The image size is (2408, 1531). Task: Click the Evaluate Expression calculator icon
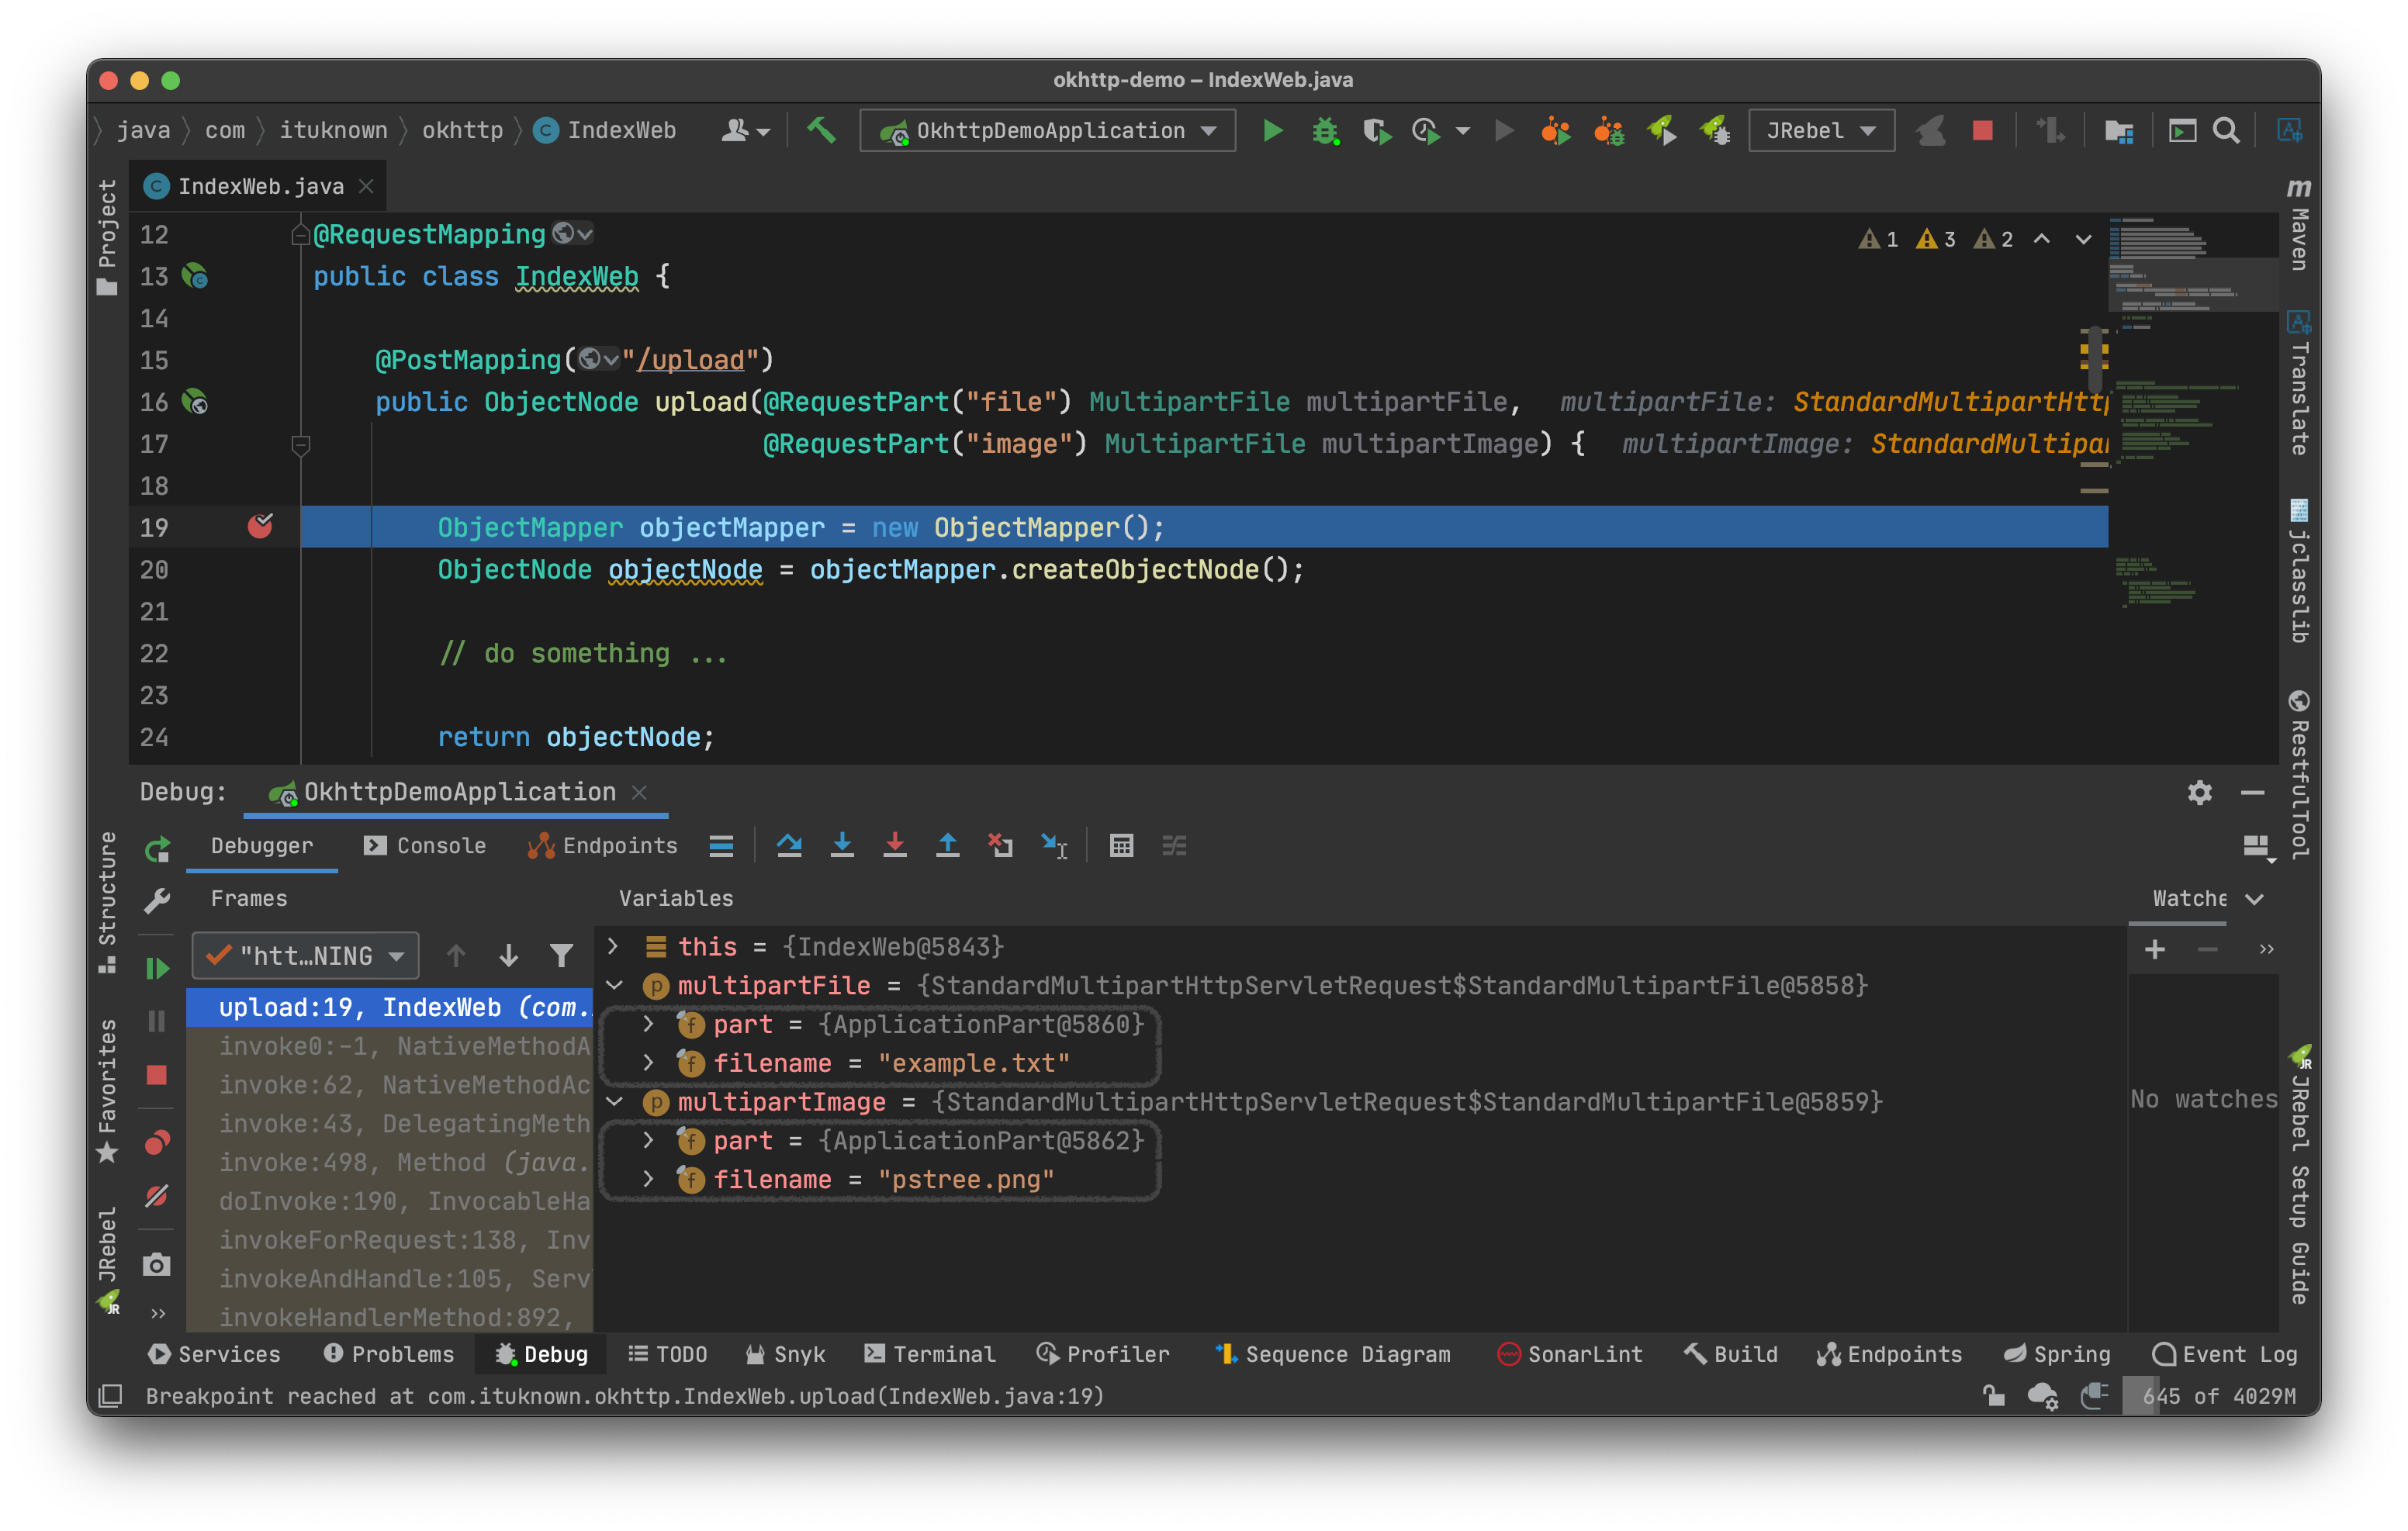coord(1121,846)
